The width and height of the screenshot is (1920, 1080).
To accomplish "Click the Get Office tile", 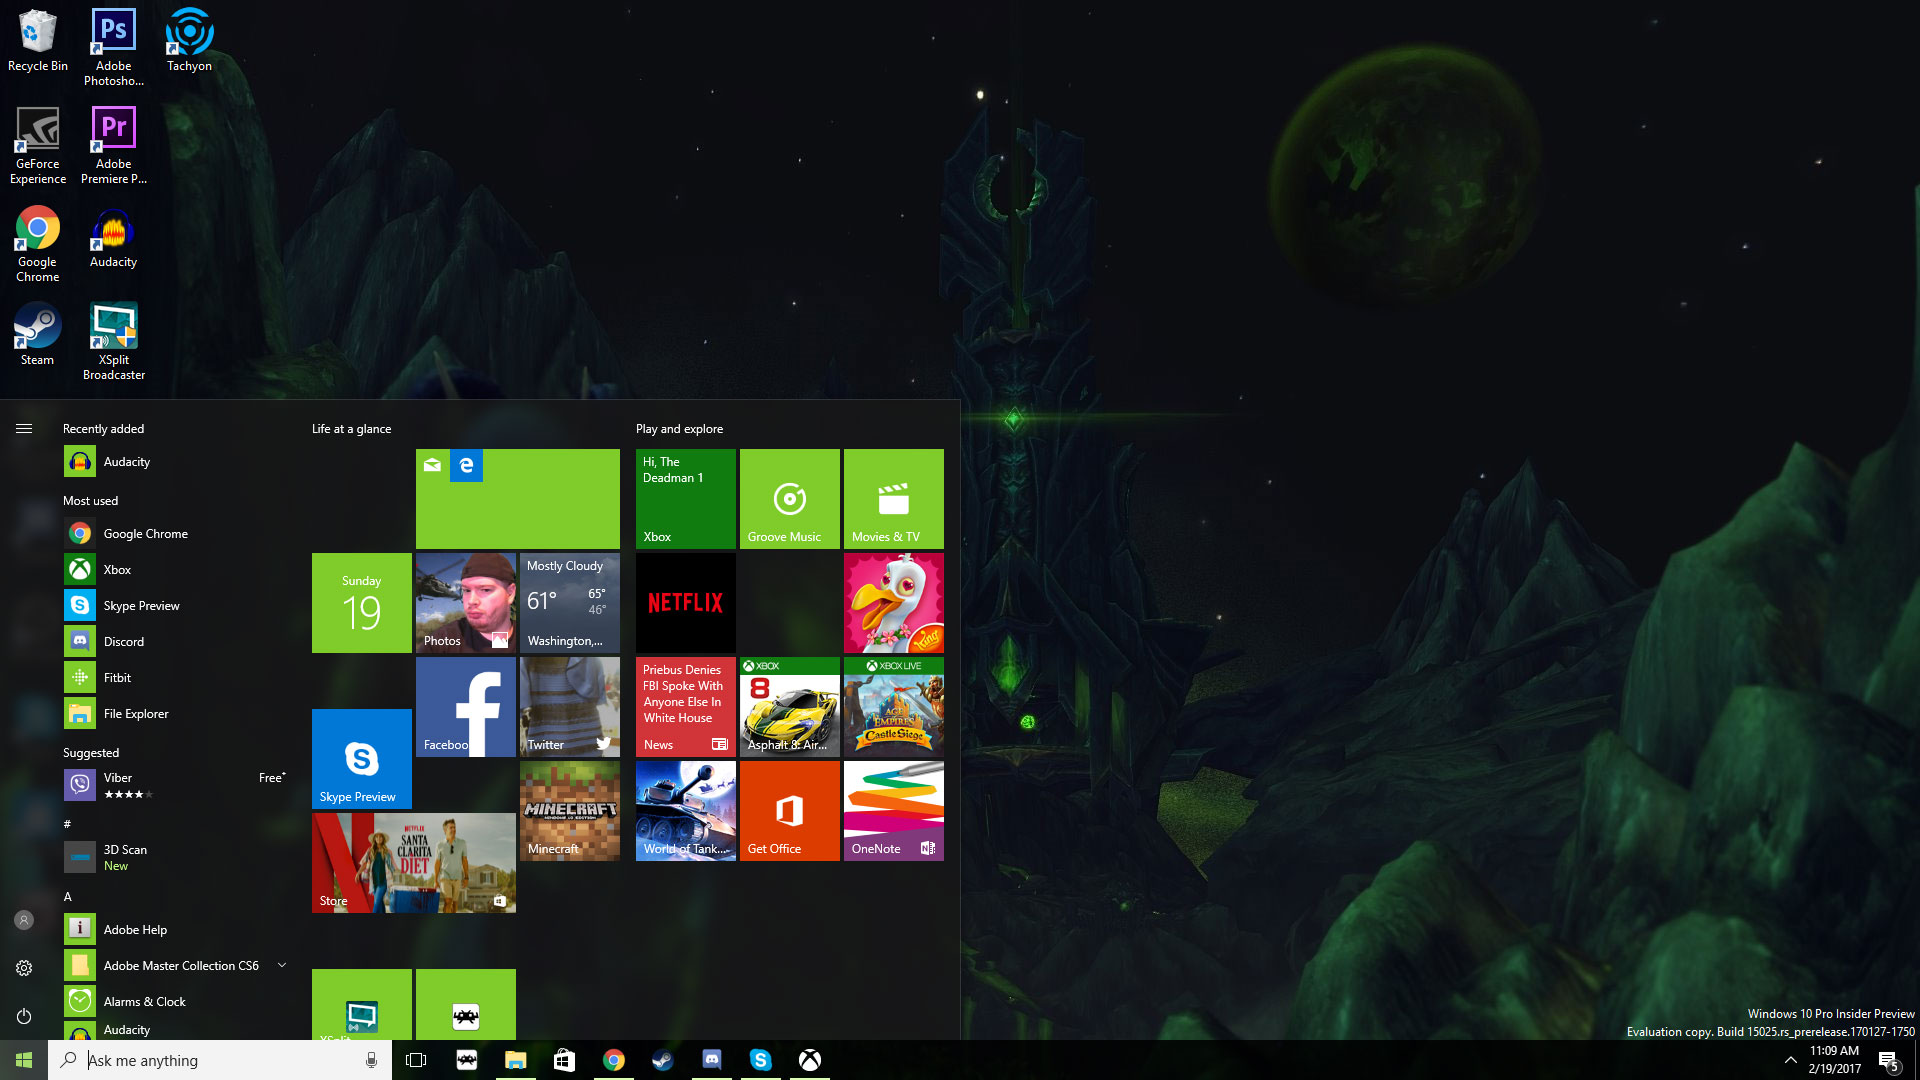I will pyautogui.click(x=790, y=811).
